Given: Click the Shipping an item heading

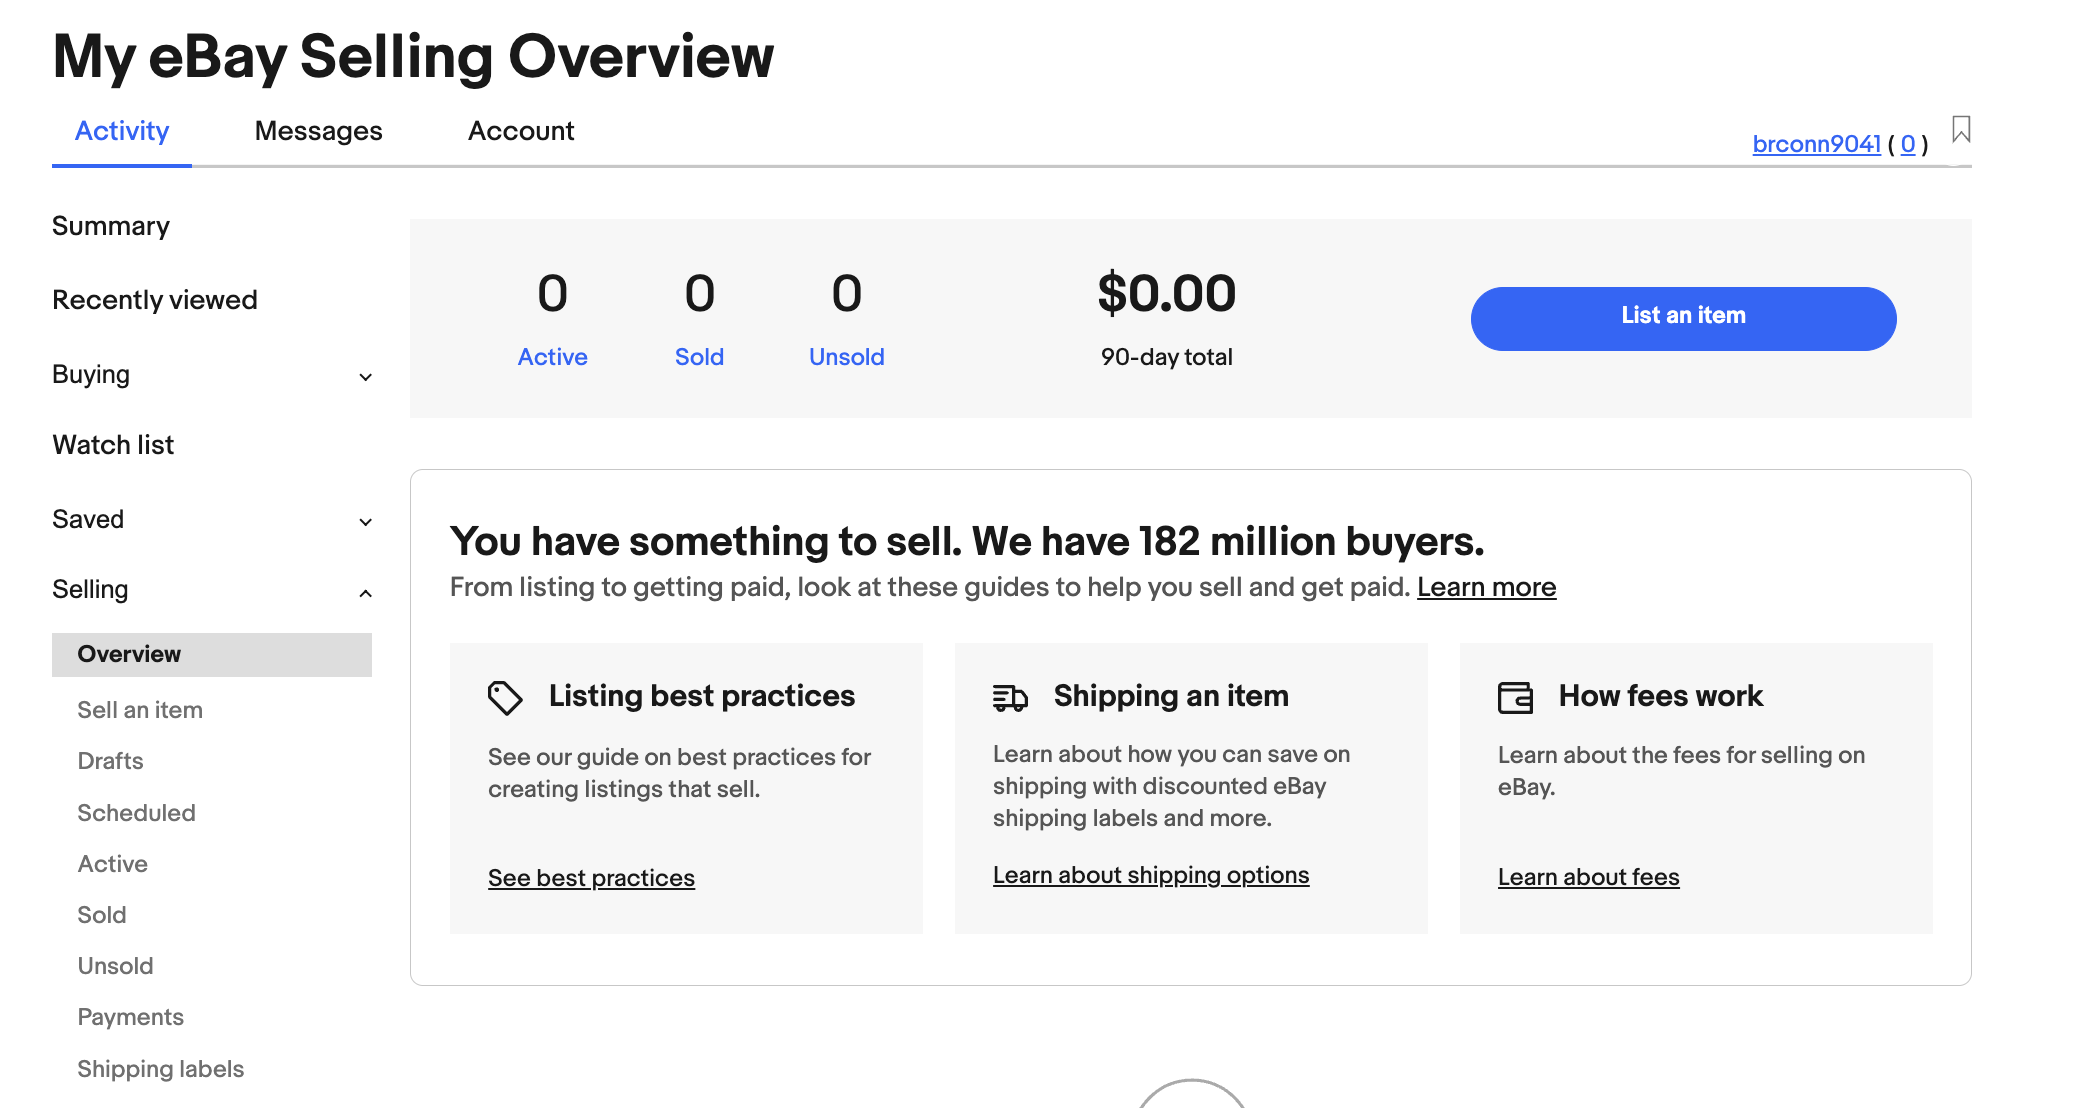Looking at the screenshot, I should coord(1171,696).
